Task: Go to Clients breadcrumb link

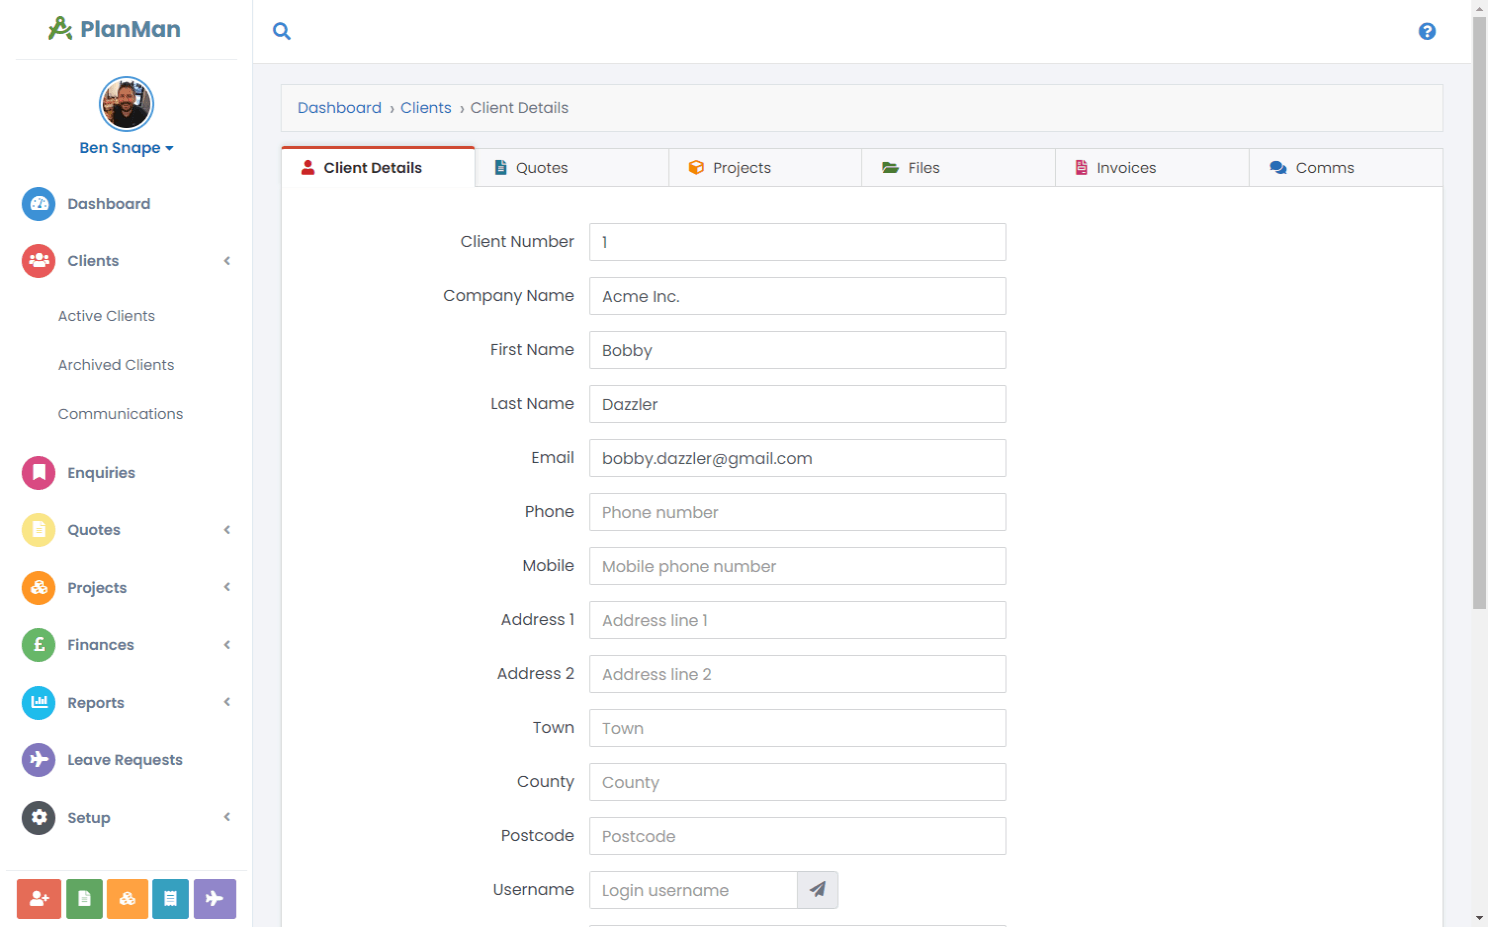Action: pos(426,108)
